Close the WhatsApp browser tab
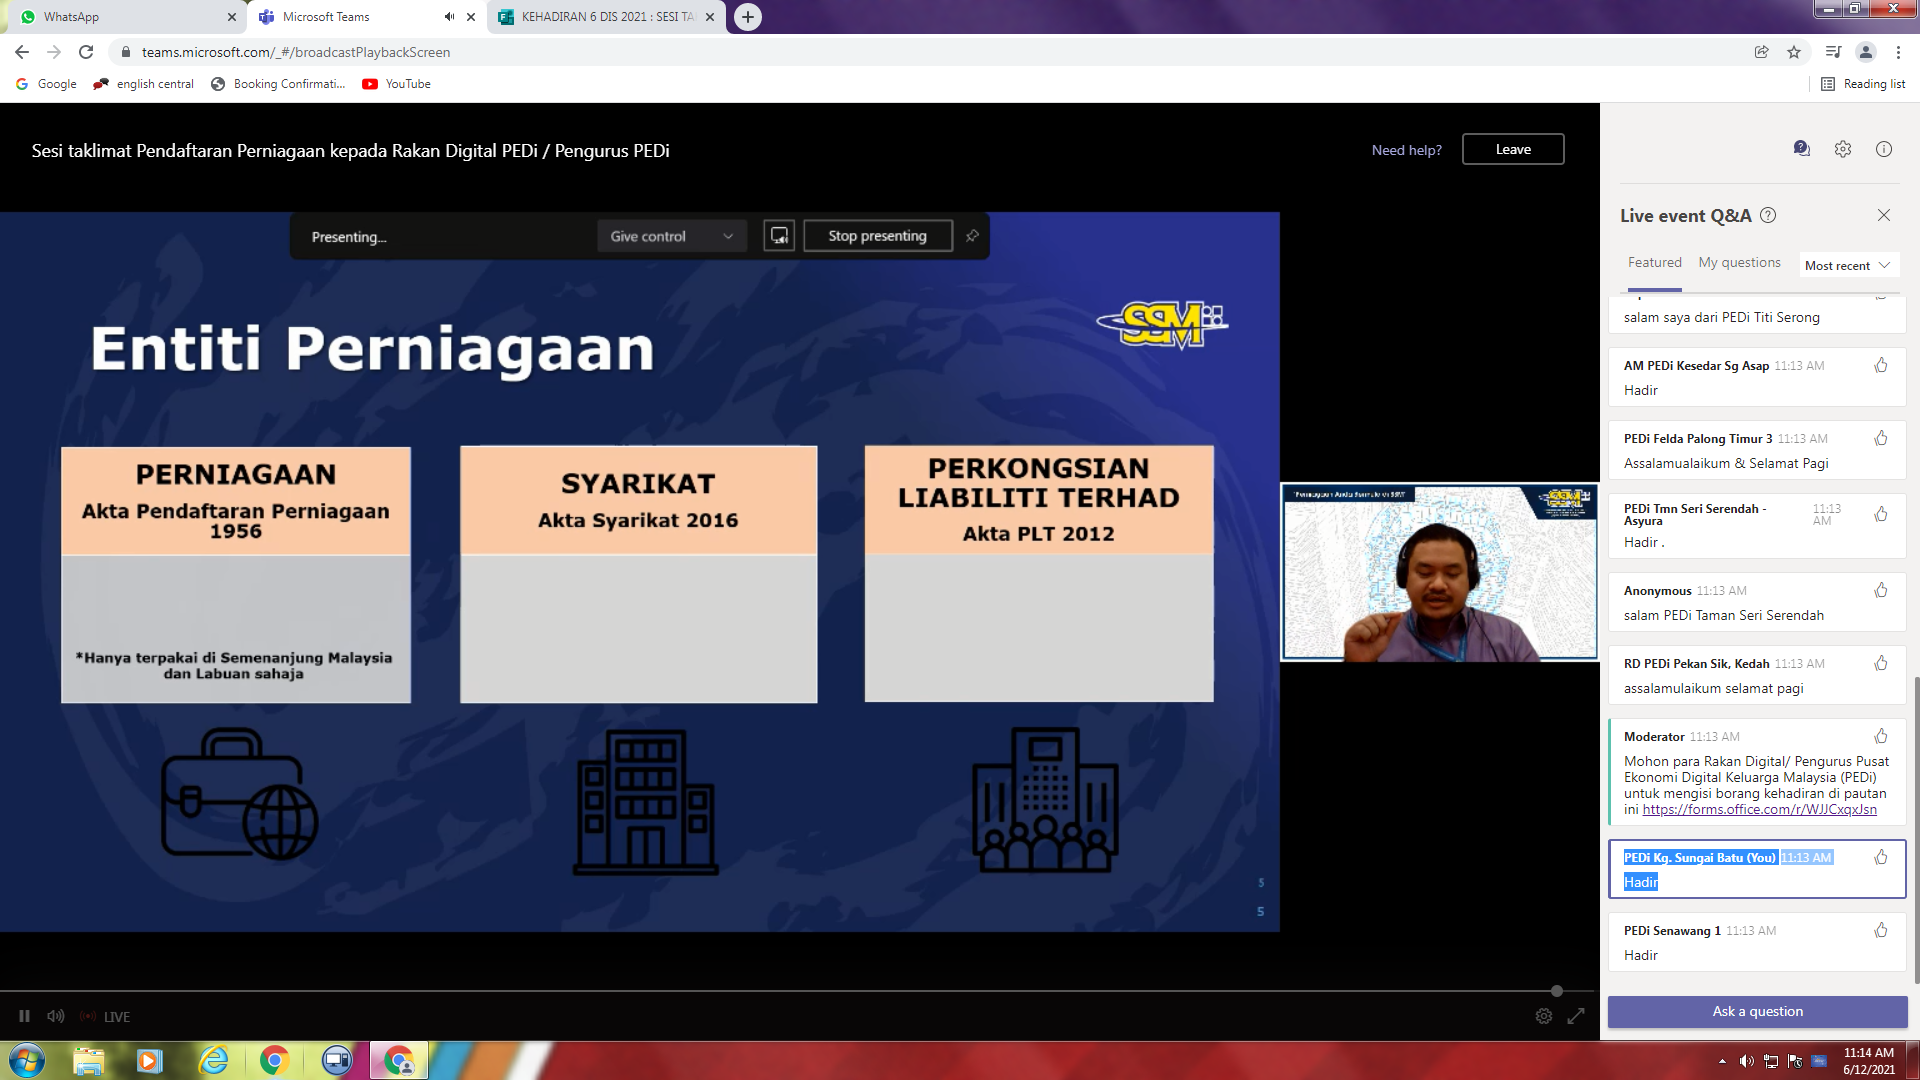Viewport: 1920px width, 1080px height. (x=232, y=17)
